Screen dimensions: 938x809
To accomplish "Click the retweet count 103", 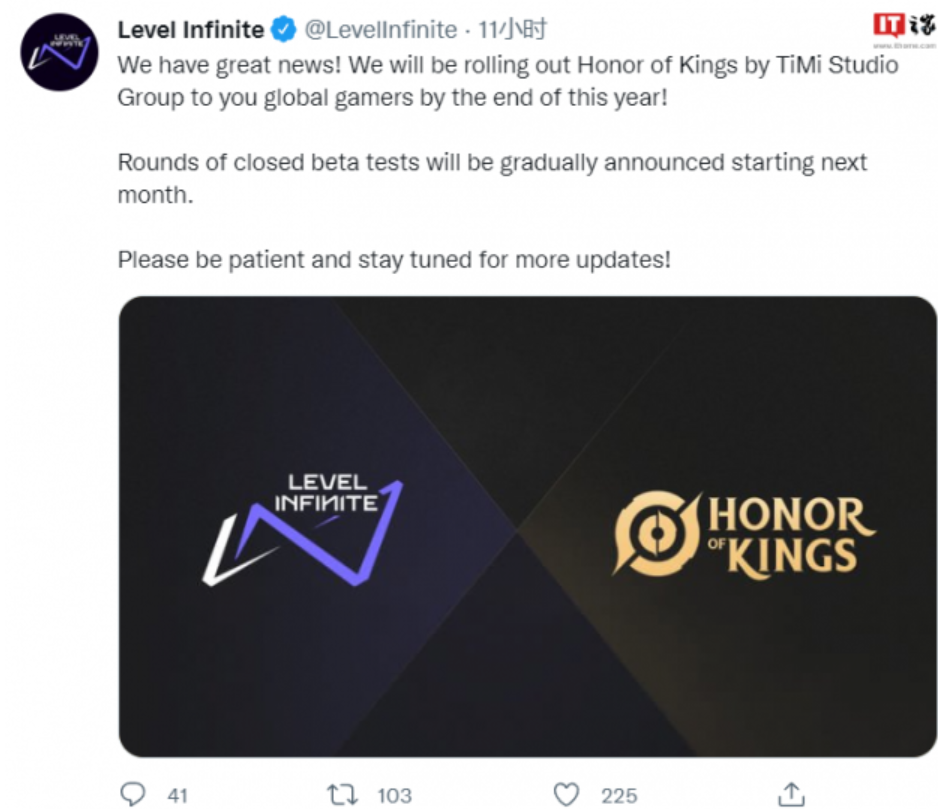I will [394, 795].
